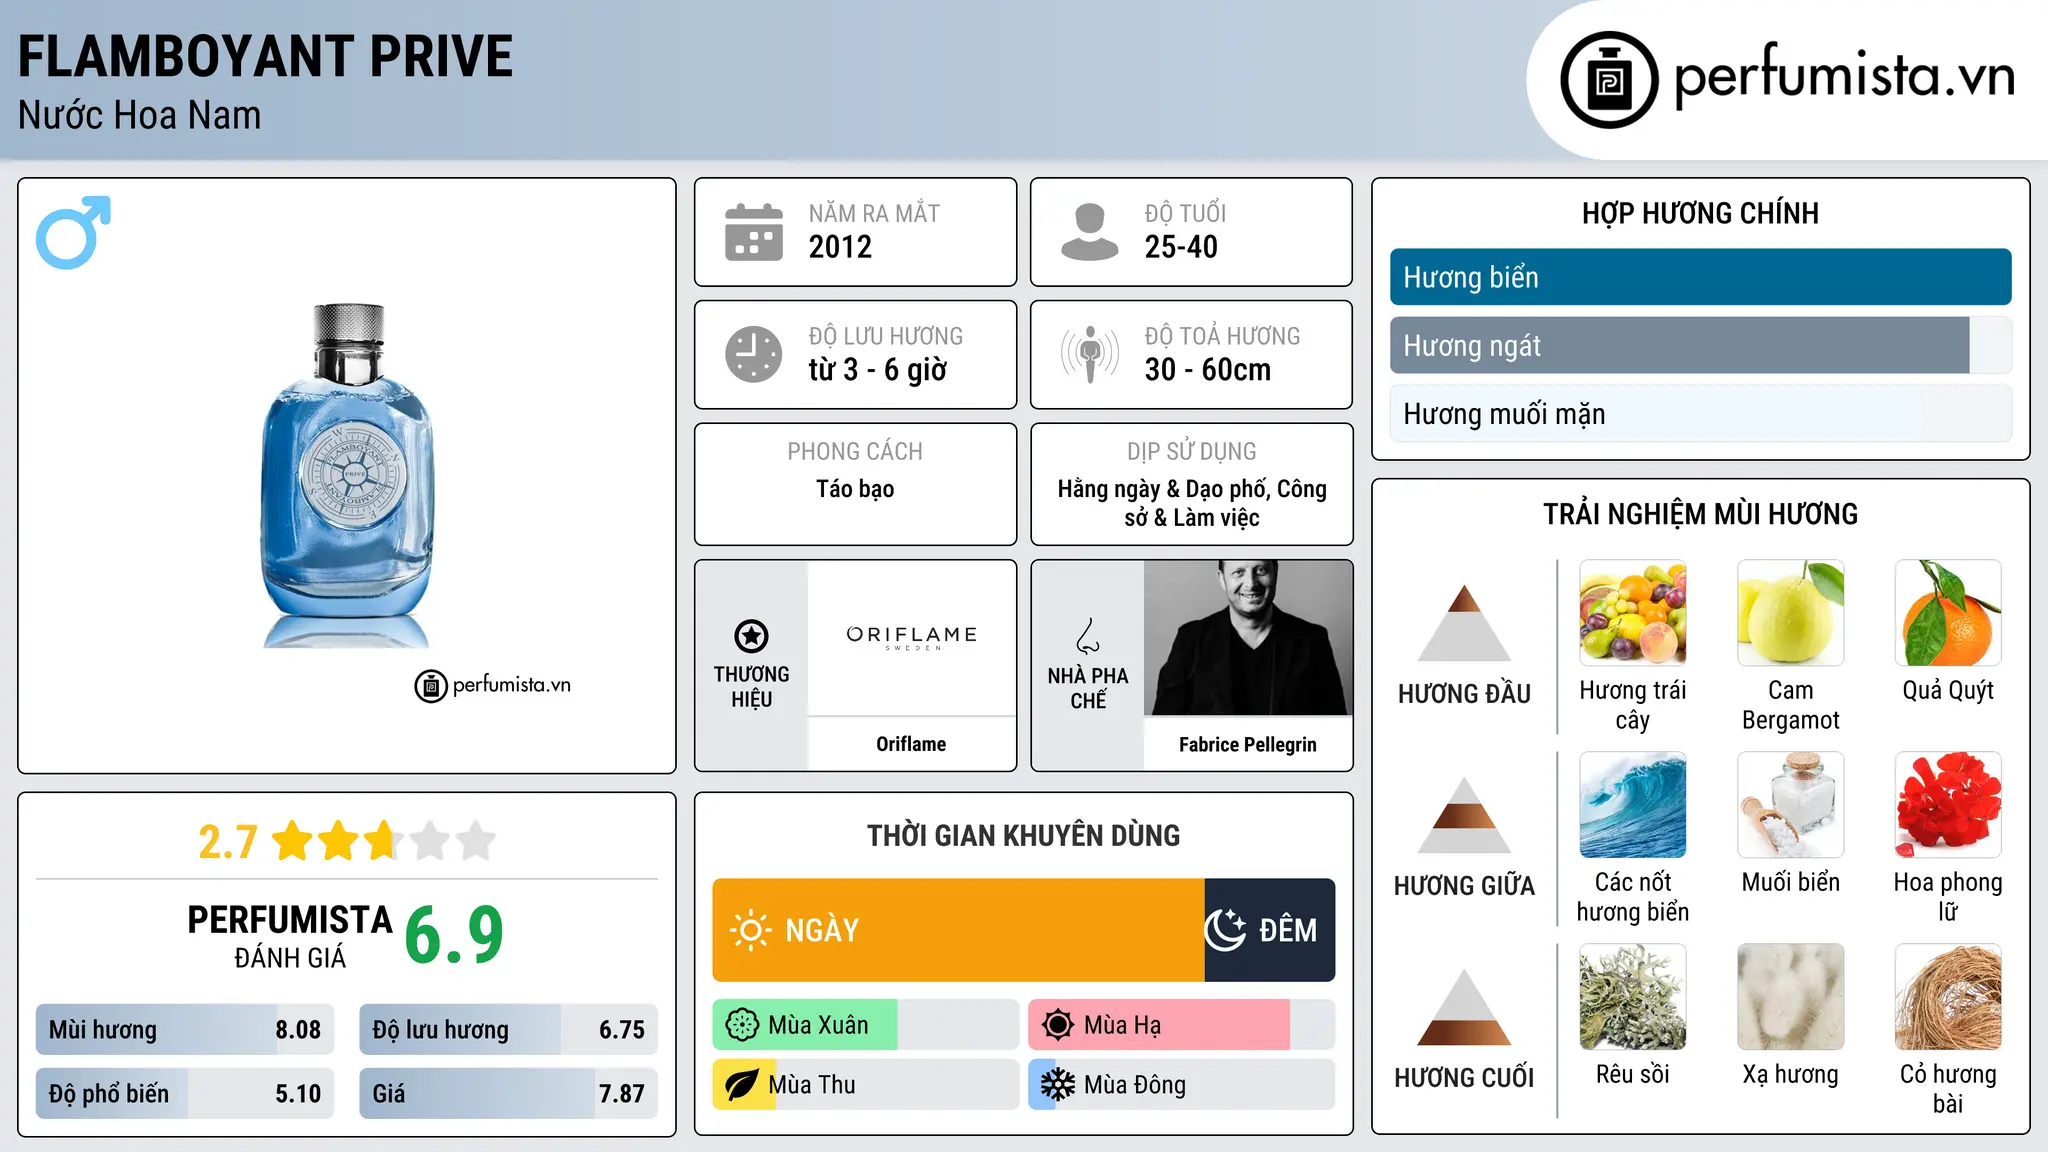Open the Rêu sồi note image
Image resolution: width=2048 pixels, height=1152 pixels.
pyautogui.click(x=1633, y=996)
